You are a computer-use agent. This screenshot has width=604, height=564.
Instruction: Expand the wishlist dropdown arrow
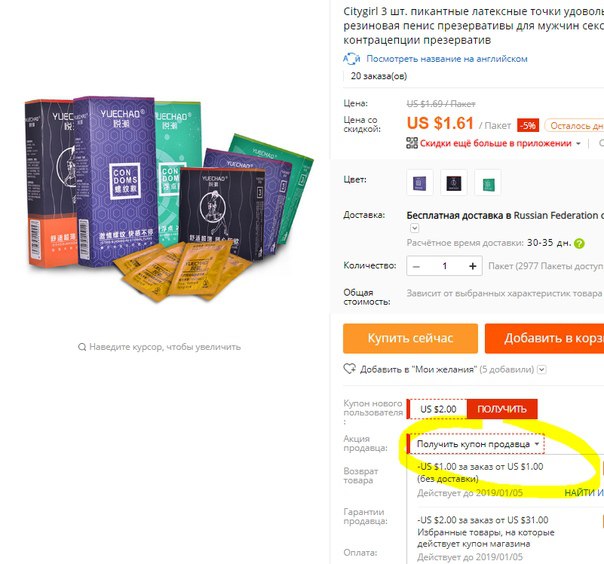coord(542,369)
